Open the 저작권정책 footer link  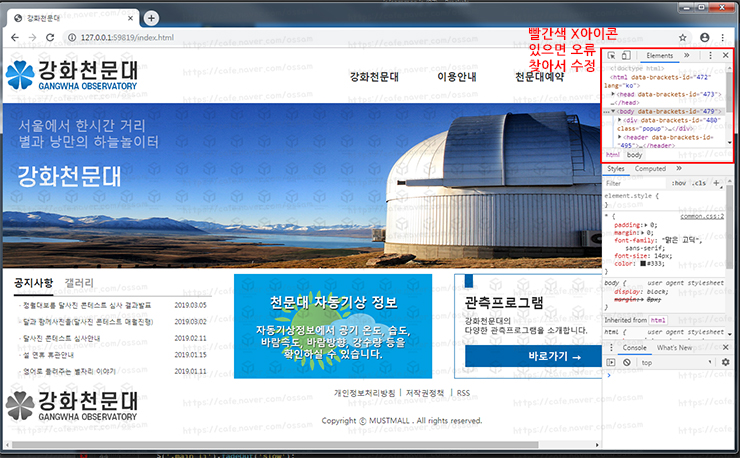coord(425,393)
